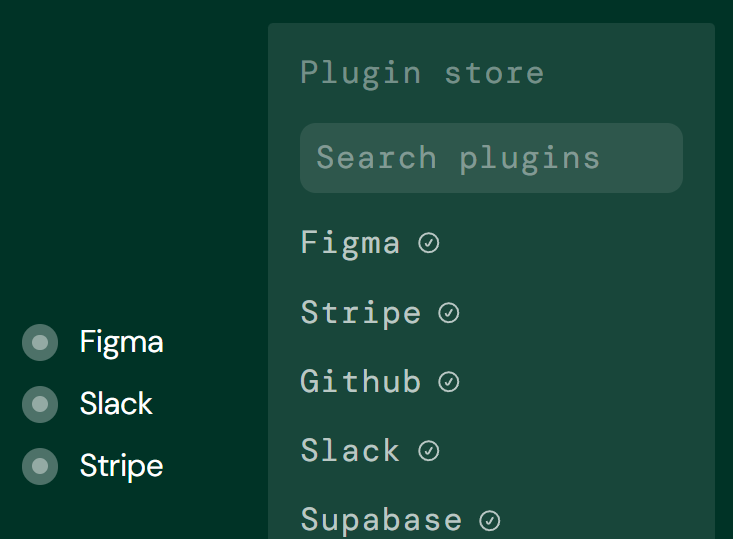Open Stripe in the plugin store list
The image size is (733, 540).
coord(360,313)
